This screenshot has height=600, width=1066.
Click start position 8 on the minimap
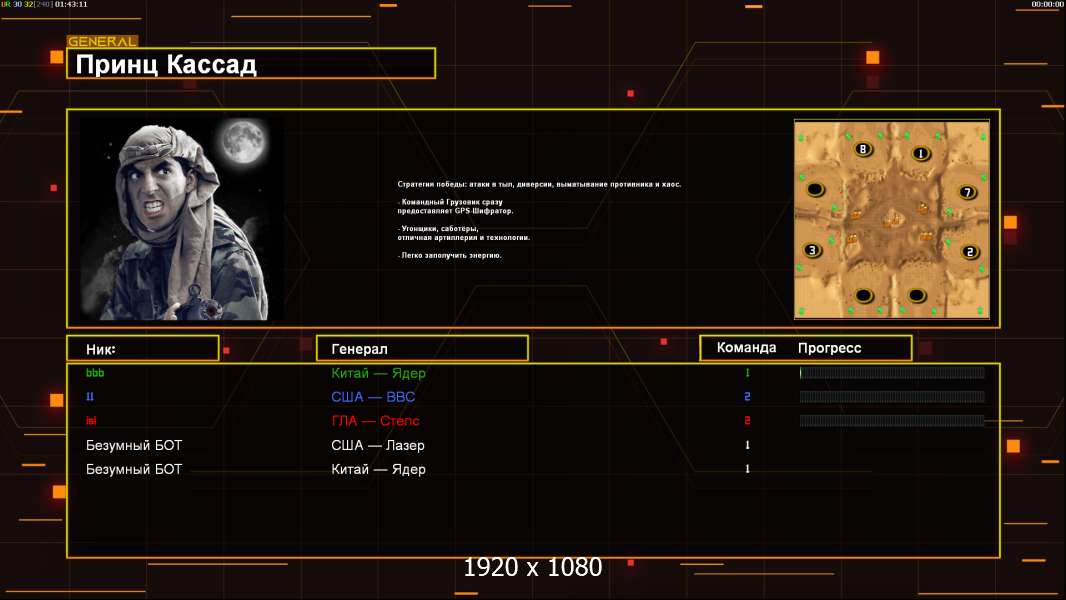tap(865, 150)
